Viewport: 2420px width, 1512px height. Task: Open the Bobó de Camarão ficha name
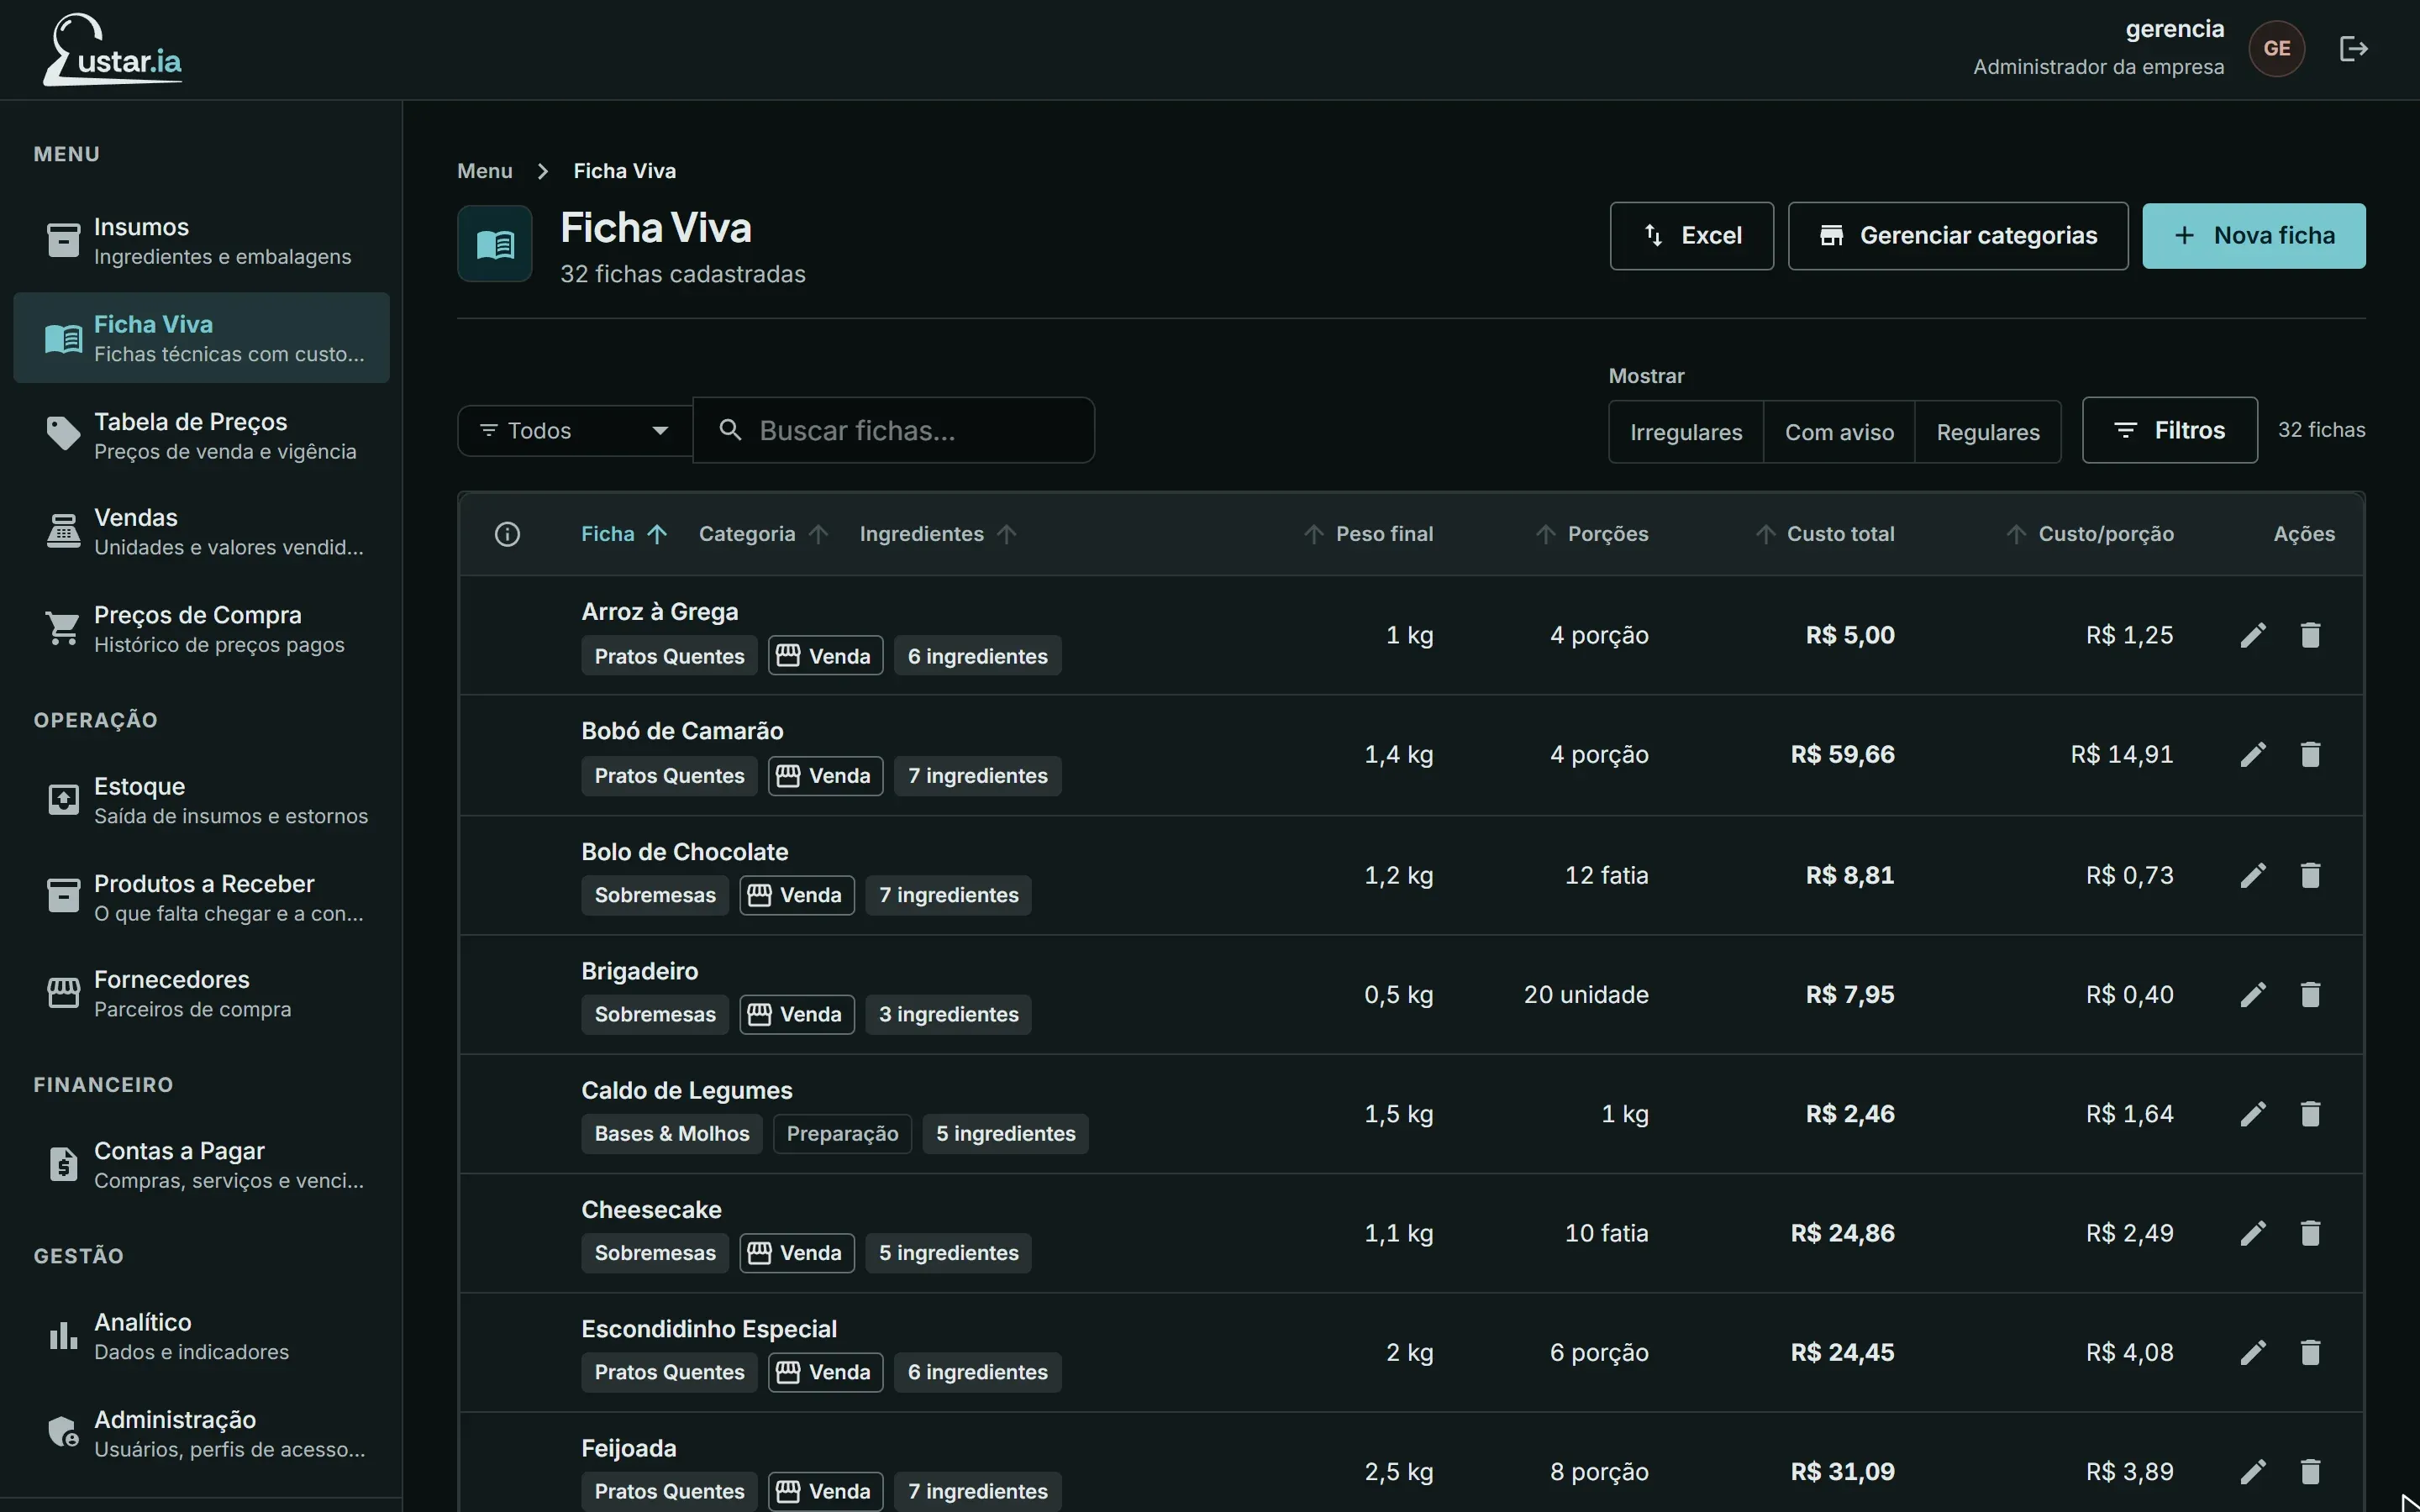coord(682,731)
